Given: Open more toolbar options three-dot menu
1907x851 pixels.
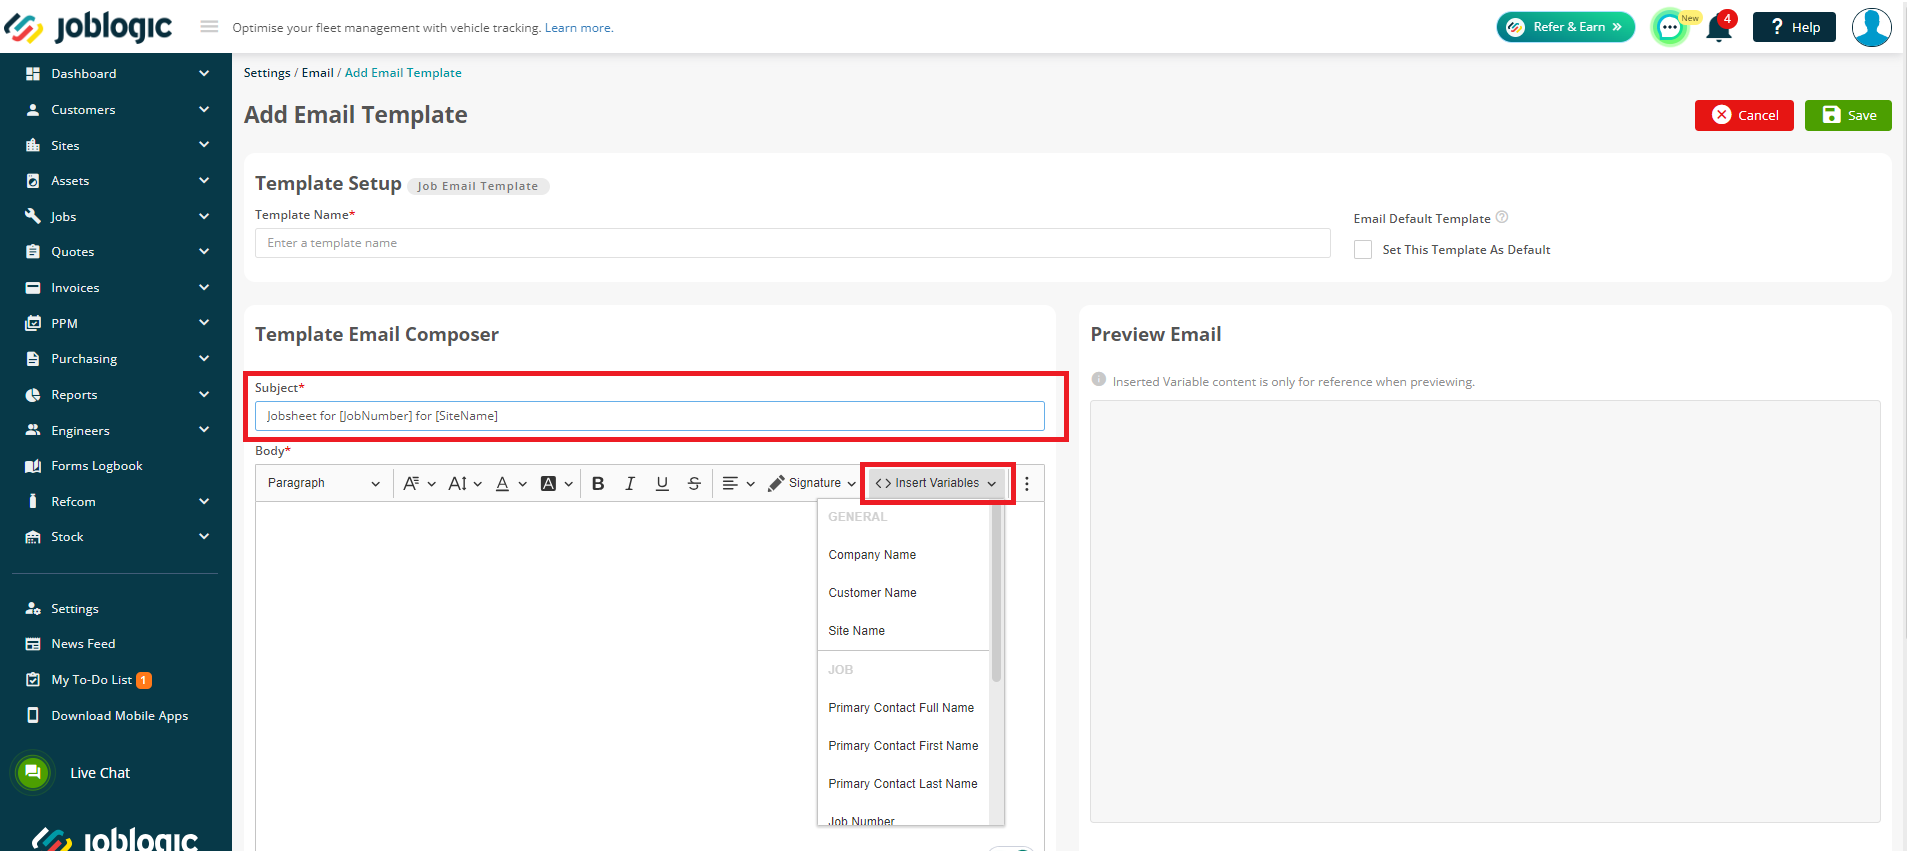Looking at the screenshot, I should 1027,483.
